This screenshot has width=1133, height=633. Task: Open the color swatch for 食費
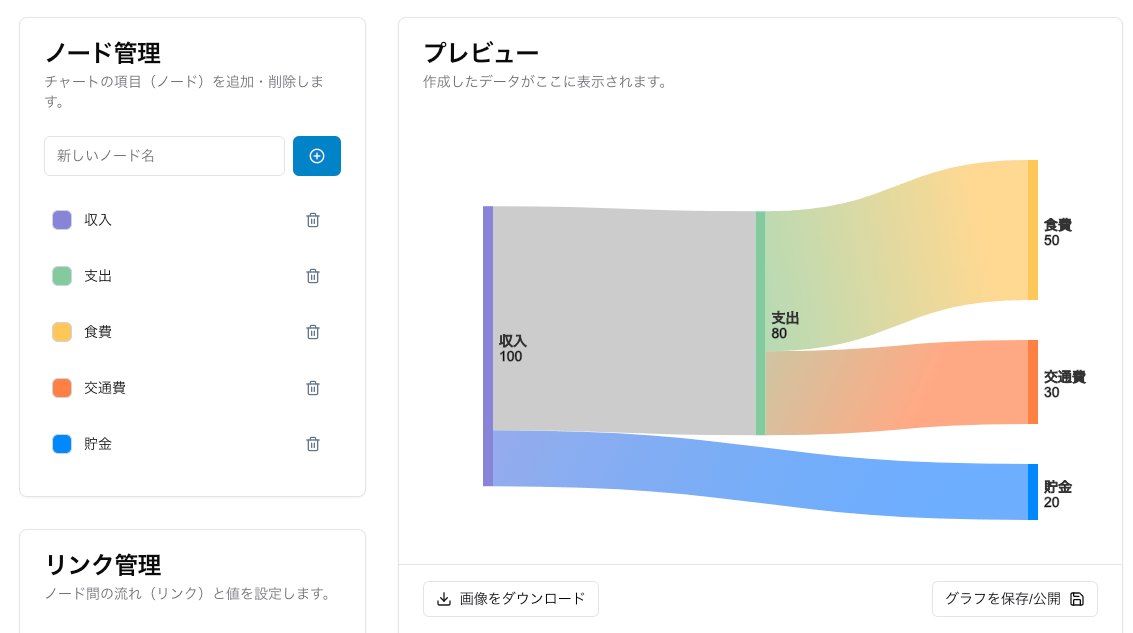[61, 331]
